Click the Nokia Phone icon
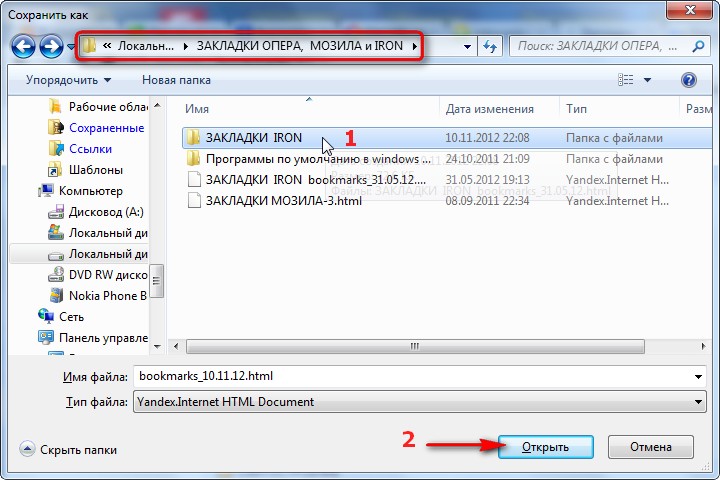The width and height of the screenshot is (720, 480). pos(56,295)
